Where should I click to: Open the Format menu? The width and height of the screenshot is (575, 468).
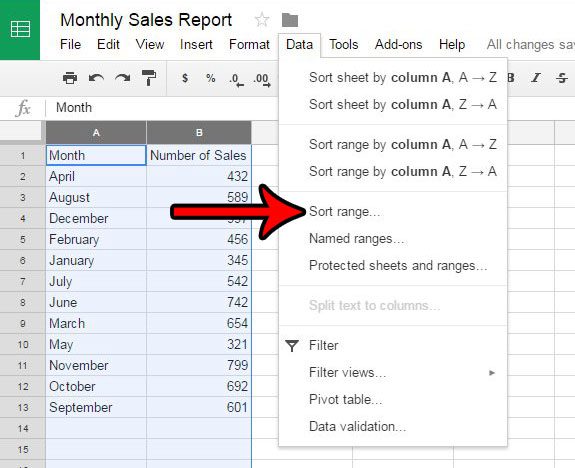[249, 44]
